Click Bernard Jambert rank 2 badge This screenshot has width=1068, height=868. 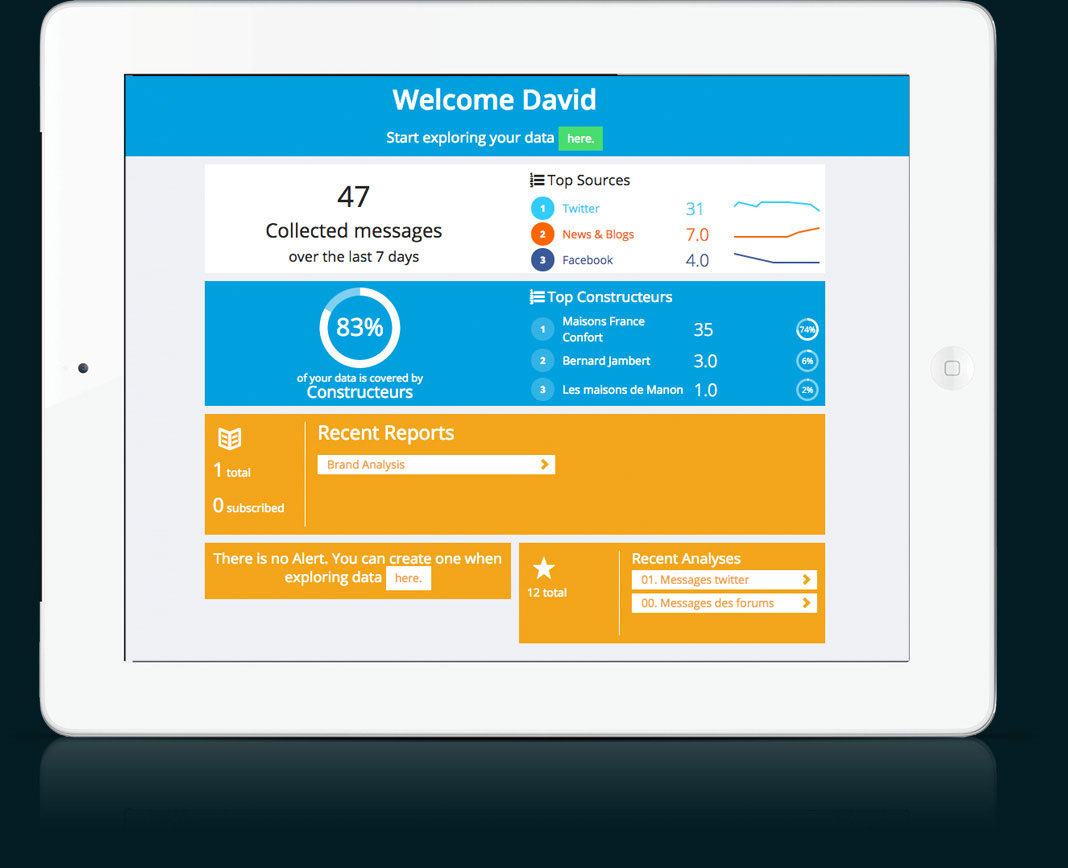tap(543, 361)
